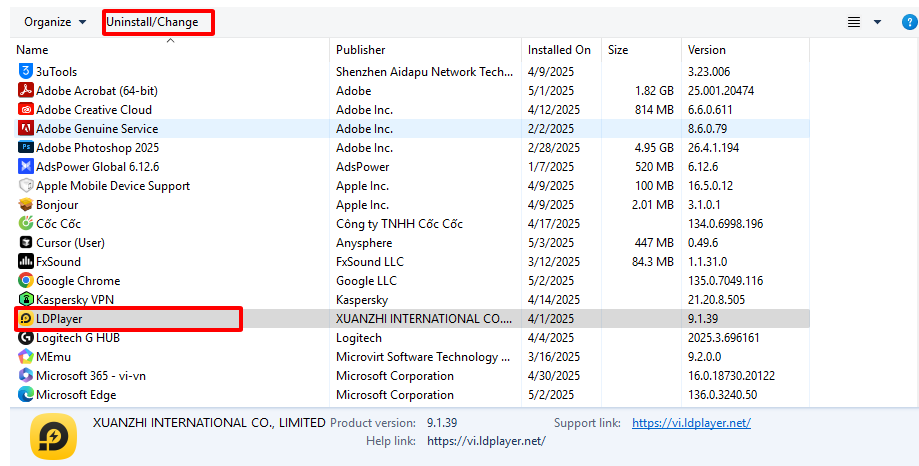The height and width of the screenshot is (466, 919).
Task: Select the Bonjour name text
Action: click(57, 205)
